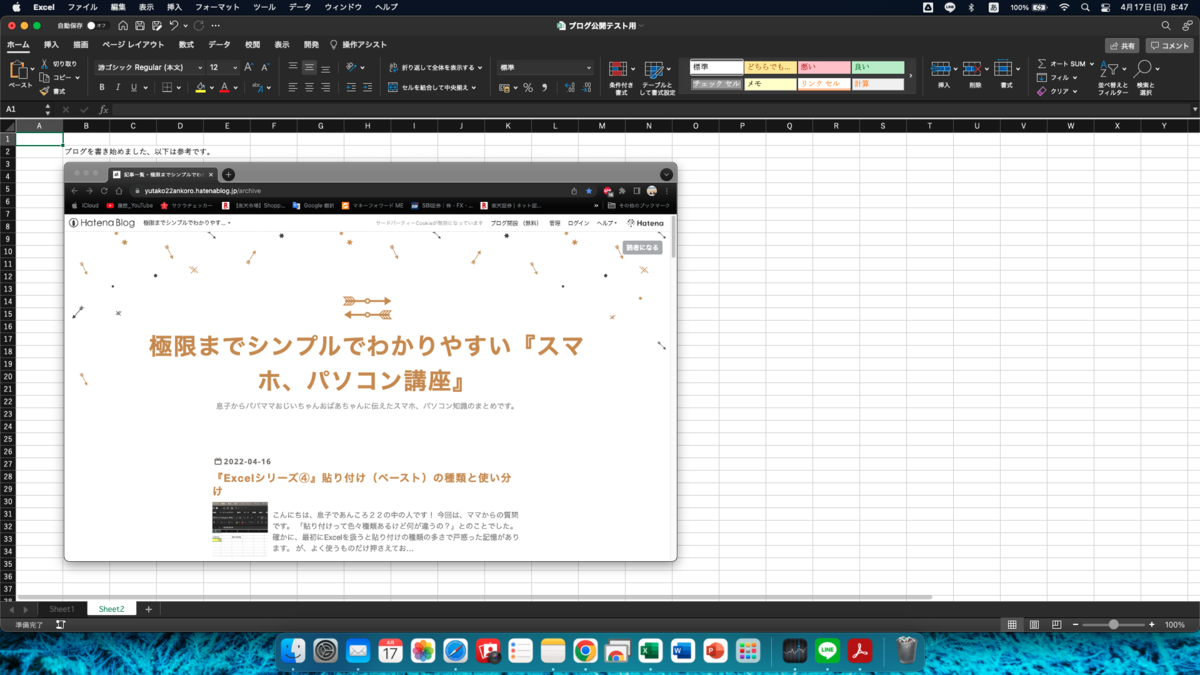
Task: Click the Format Painter (書式) brush icon
Action: click(x=44, y=91)
